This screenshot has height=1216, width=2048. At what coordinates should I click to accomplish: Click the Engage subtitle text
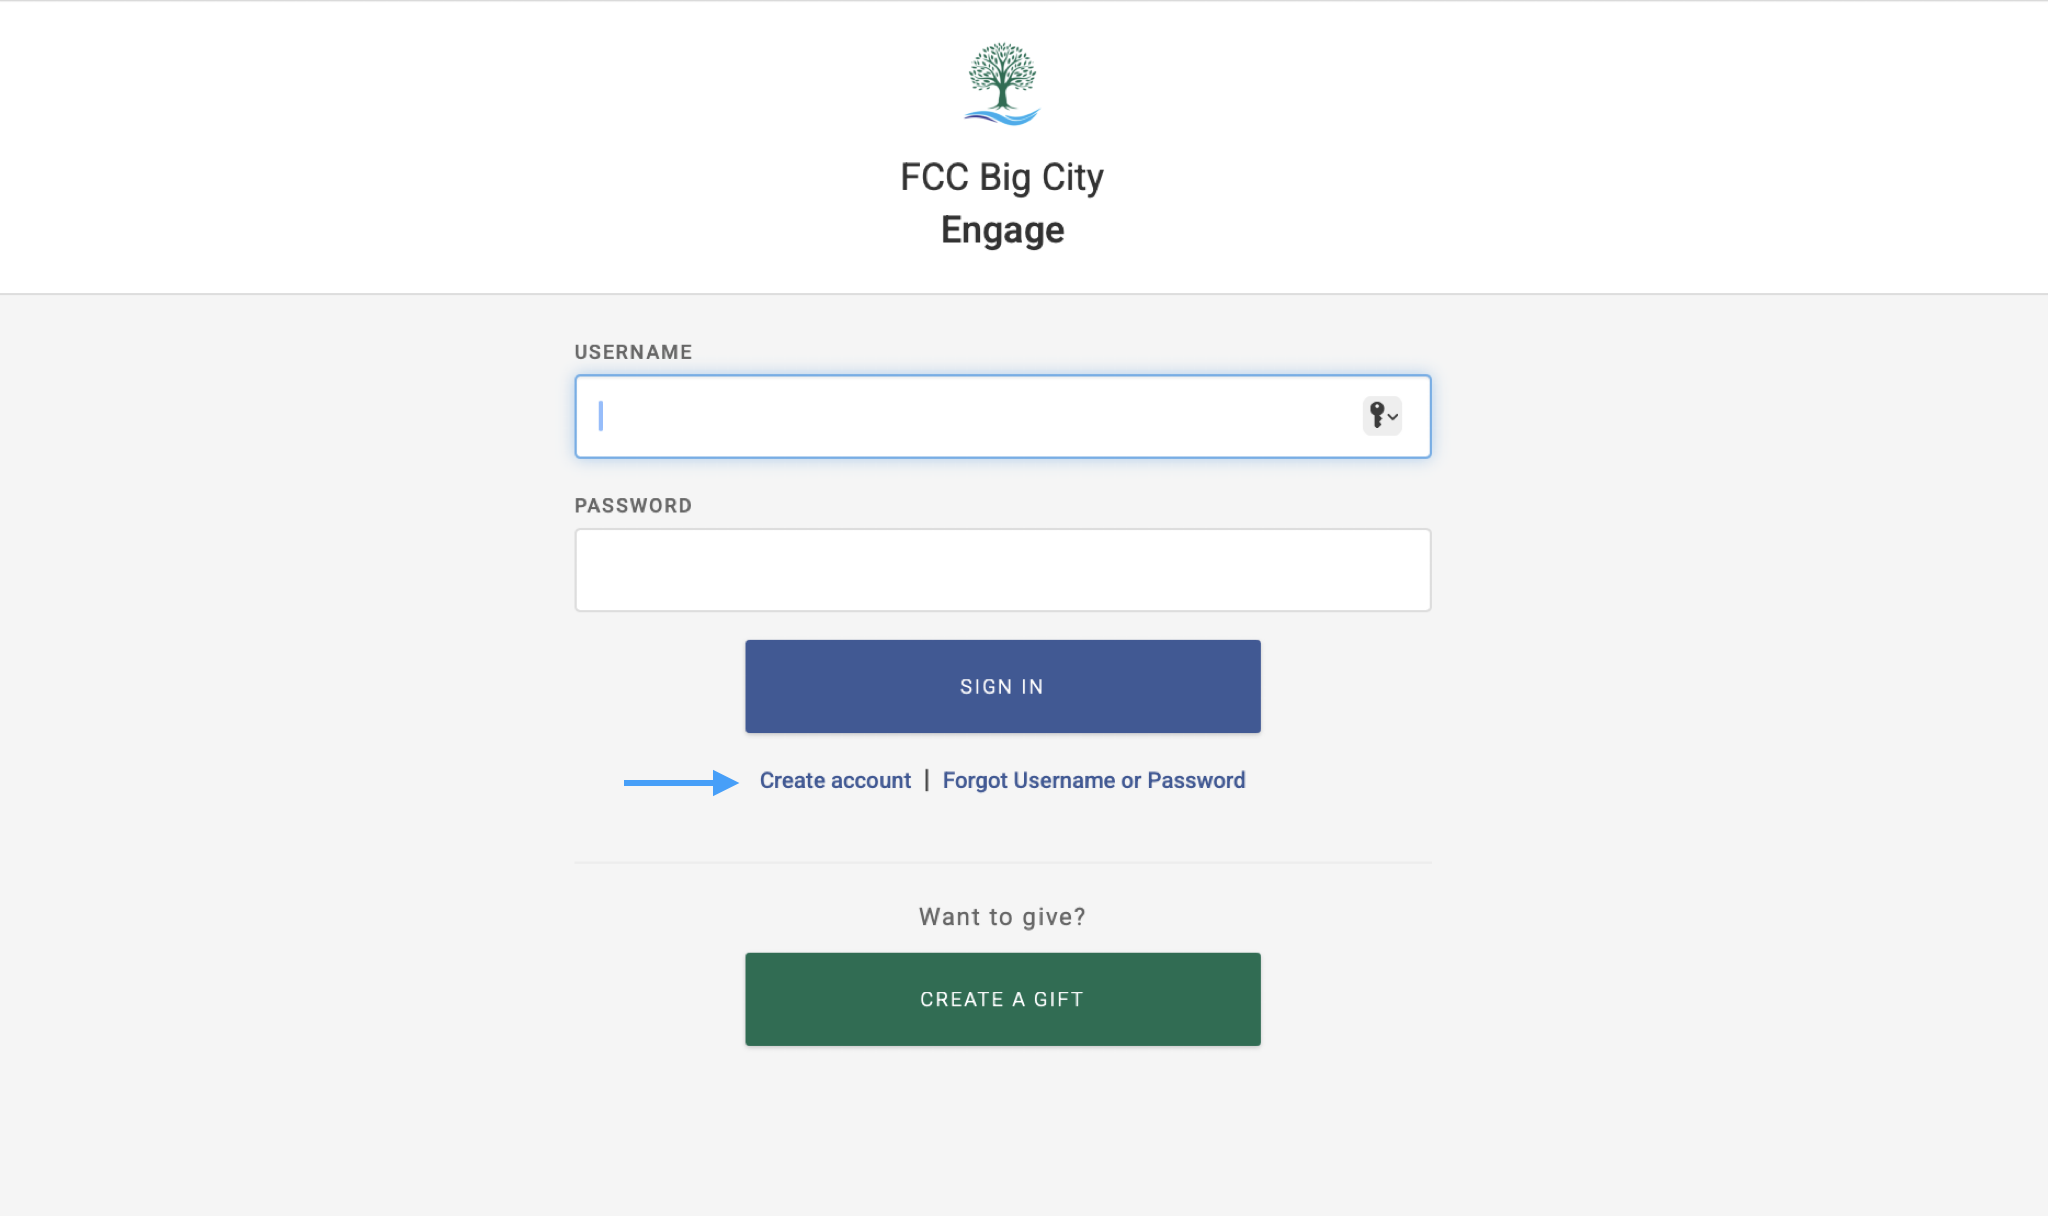[1002, 229]
